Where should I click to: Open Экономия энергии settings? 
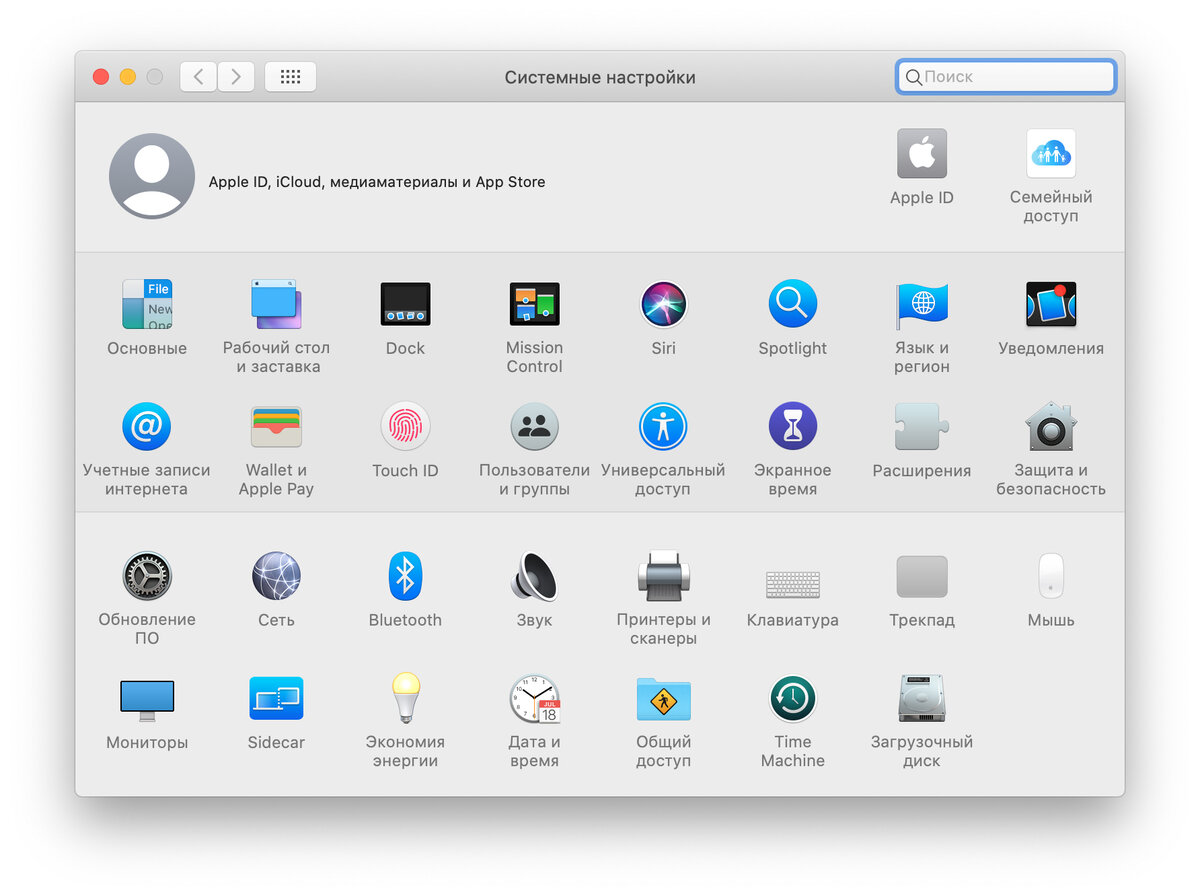pyautogui.click(x=405, y=698)
